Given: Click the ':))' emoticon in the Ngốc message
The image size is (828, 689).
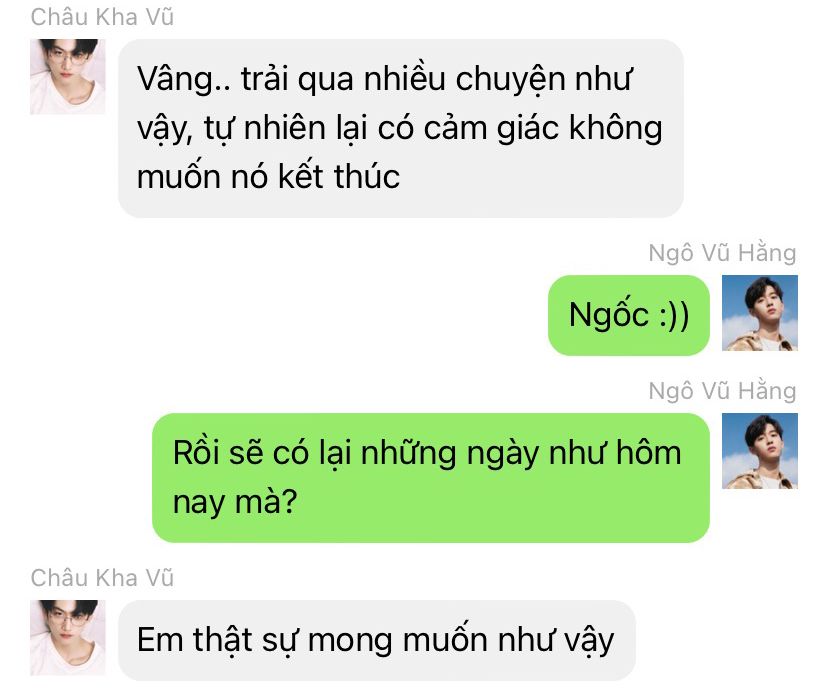Looking at the screenshot, I should coord(674,316).
